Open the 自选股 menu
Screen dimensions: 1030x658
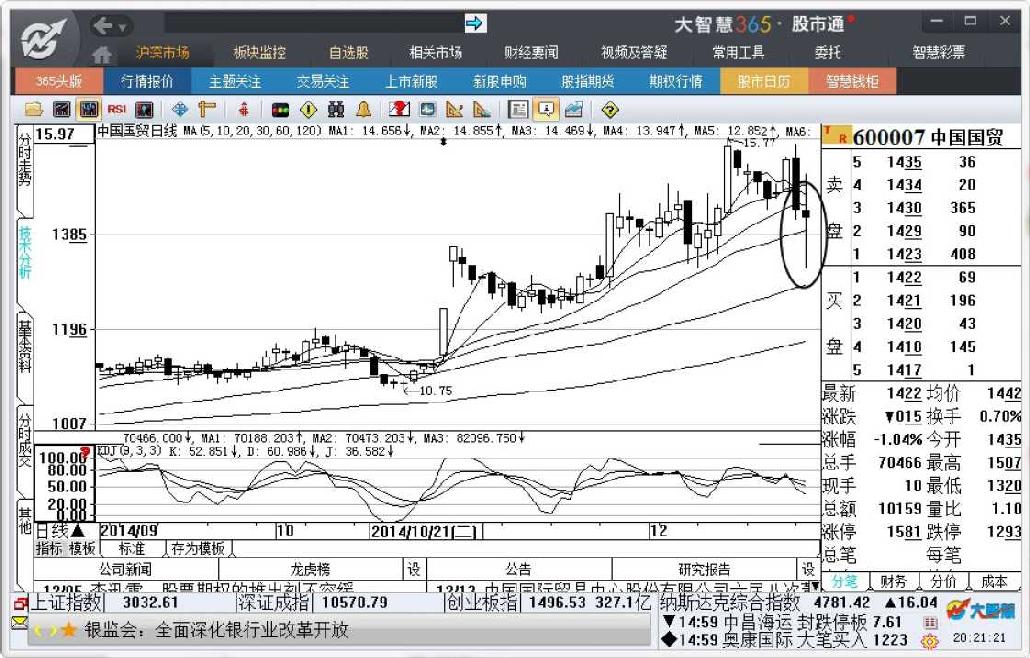[x=349, y=52]
